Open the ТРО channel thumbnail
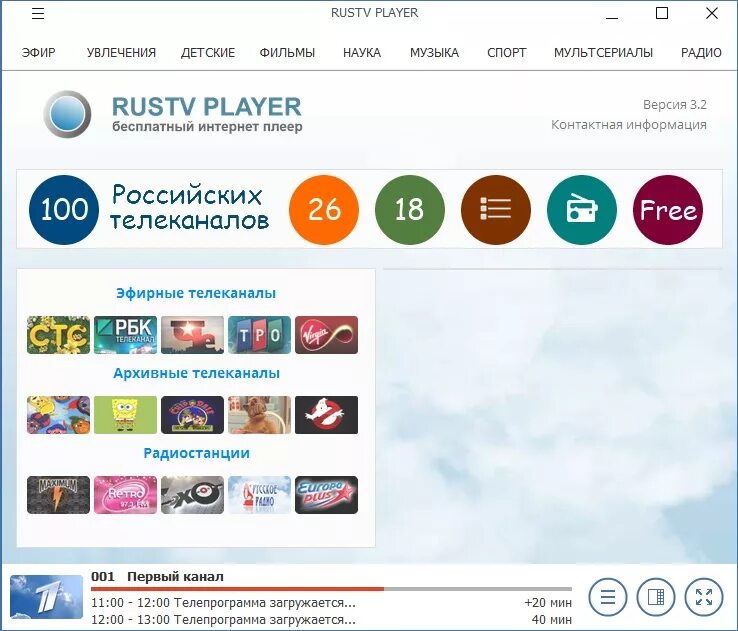Image resolution: width=738 pixels, height=631 pixels. click(259, 335)
